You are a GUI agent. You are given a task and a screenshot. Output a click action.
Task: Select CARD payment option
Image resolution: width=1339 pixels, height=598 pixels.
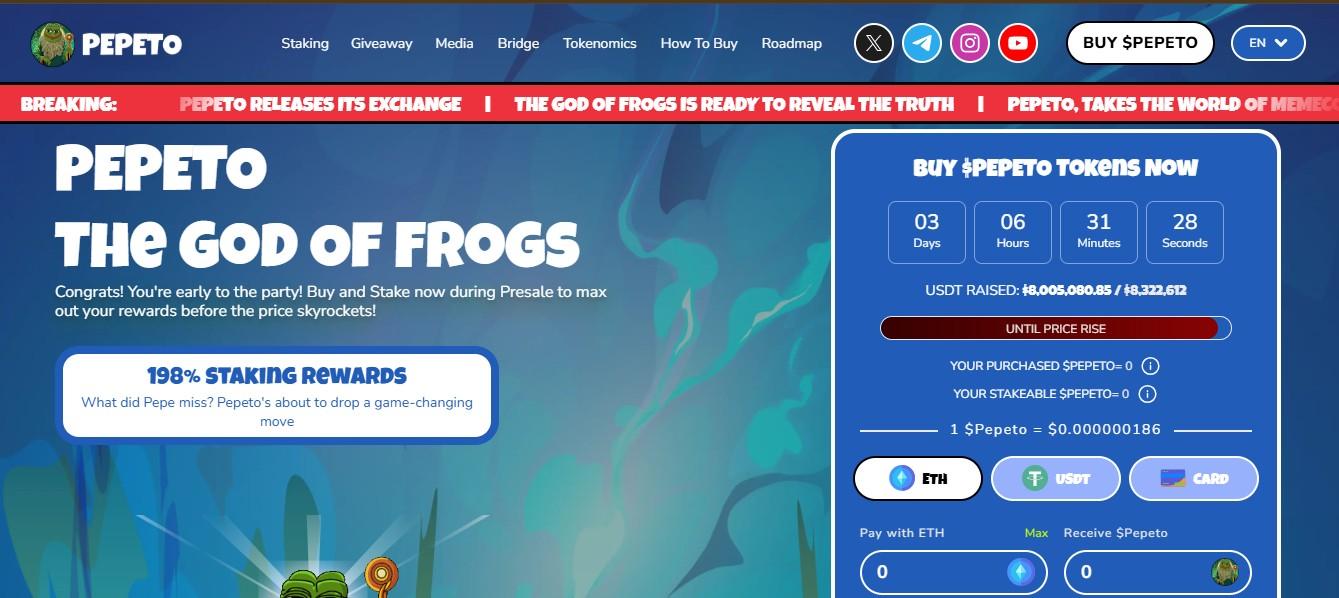(1194, 478)
